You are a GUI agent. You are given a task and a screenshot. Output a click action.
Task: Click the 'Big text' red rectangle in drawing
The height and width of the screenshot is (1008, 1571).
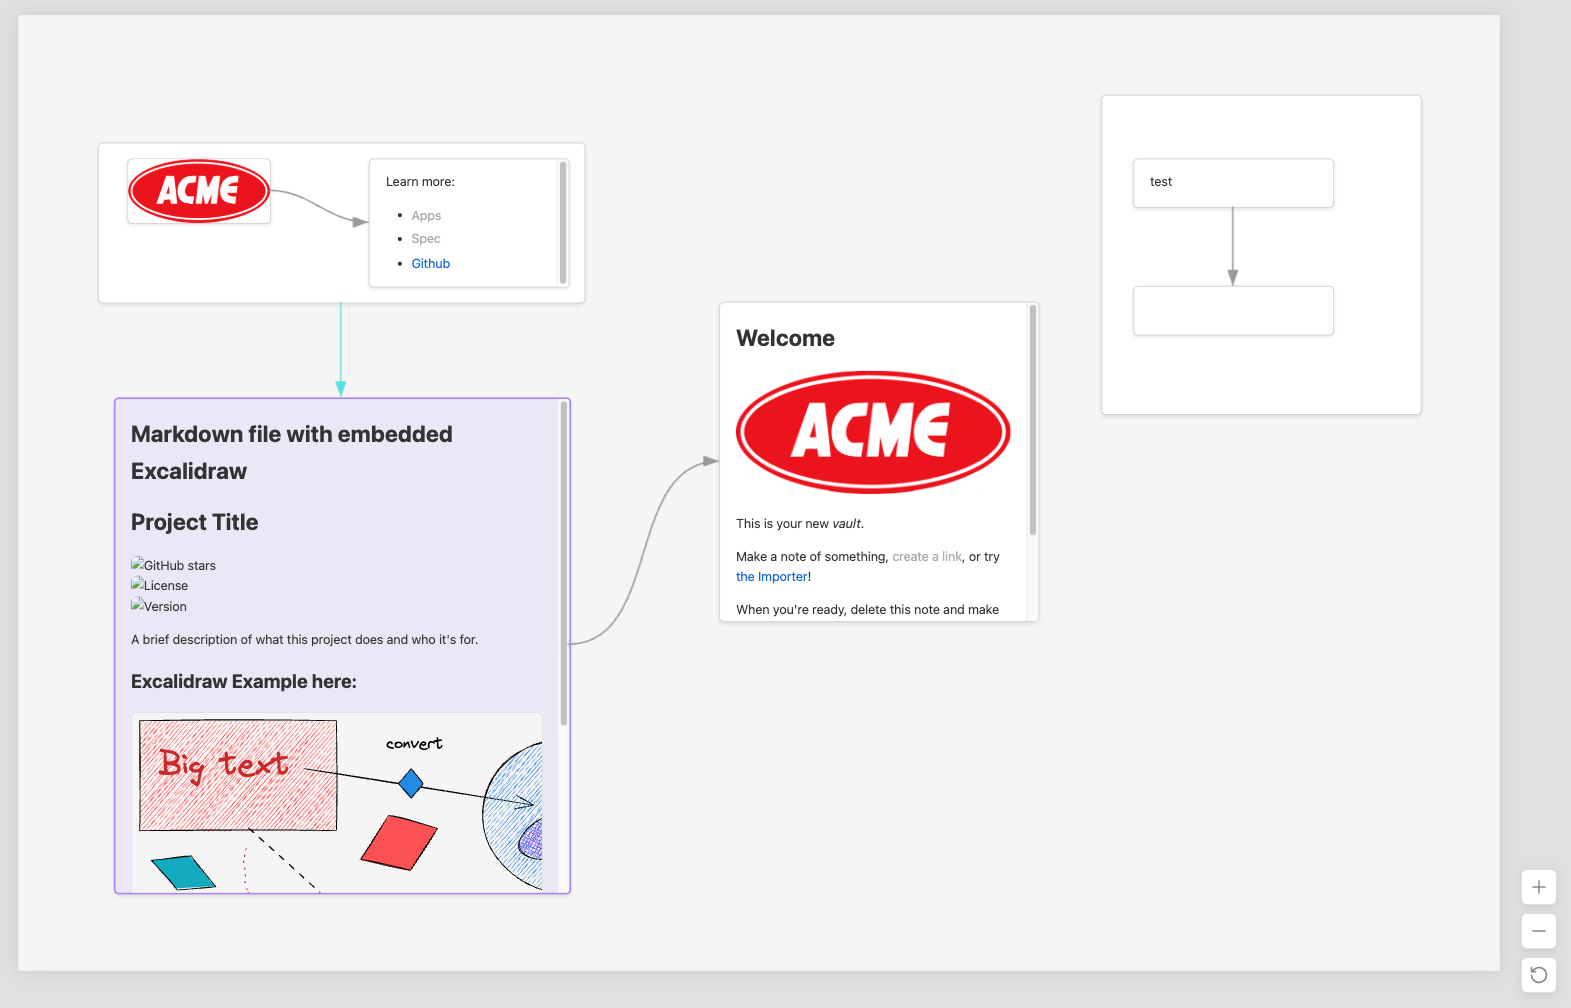(x=238, y=775)
